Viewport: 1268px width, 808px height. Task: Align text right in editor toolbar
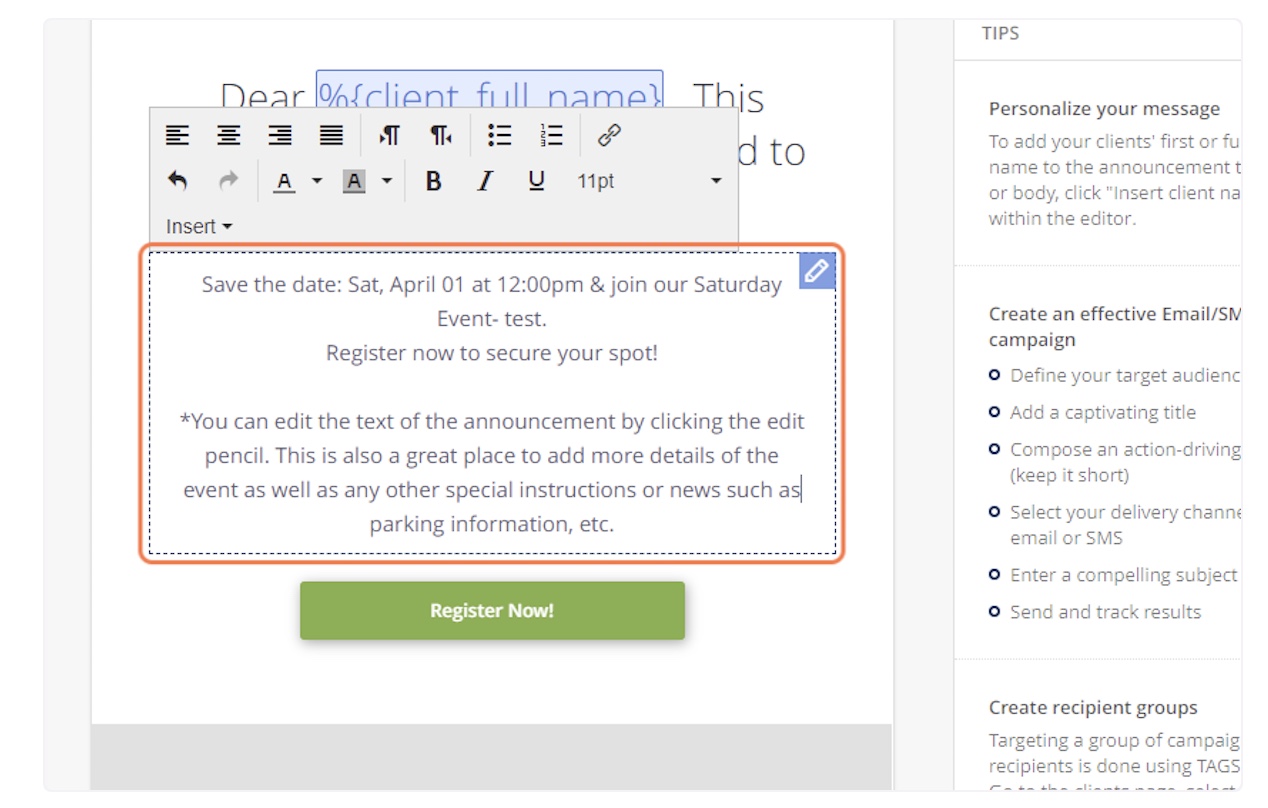click(280, 135)
